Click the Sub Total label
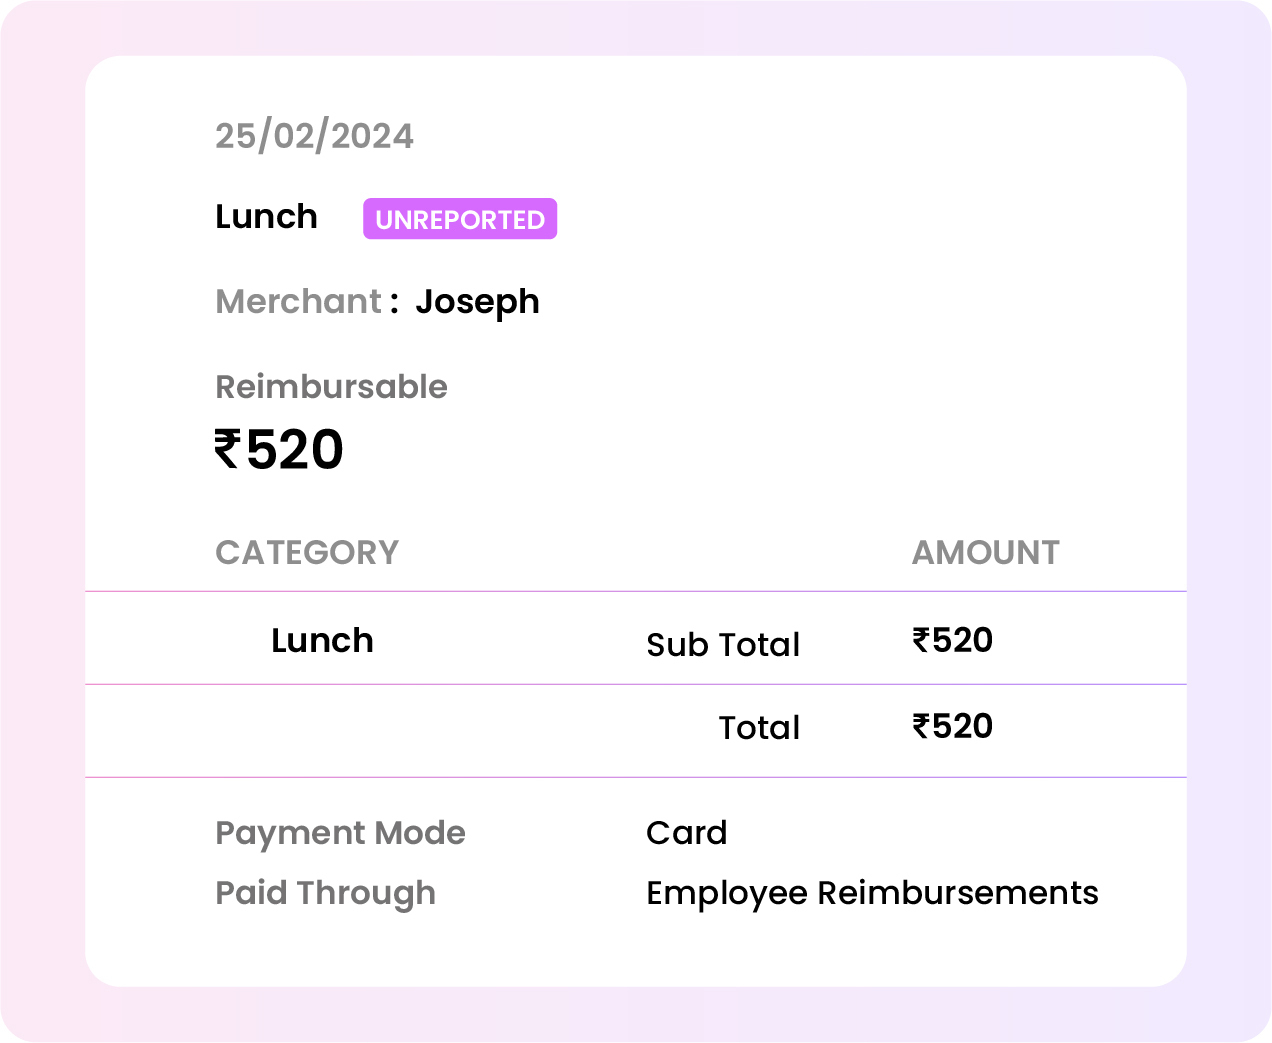1272x1043 pixels. tap(723, 645)
